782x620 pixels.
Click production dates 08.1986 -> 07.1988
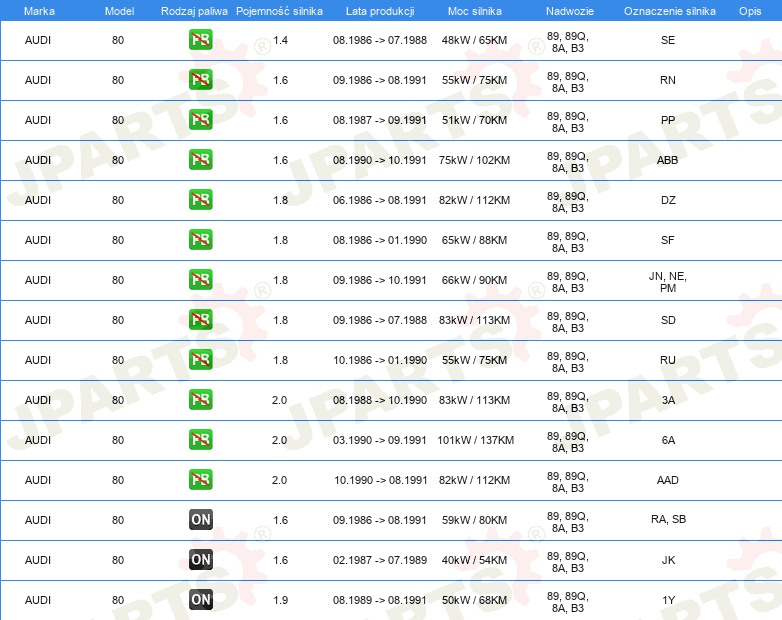(380, 40)
